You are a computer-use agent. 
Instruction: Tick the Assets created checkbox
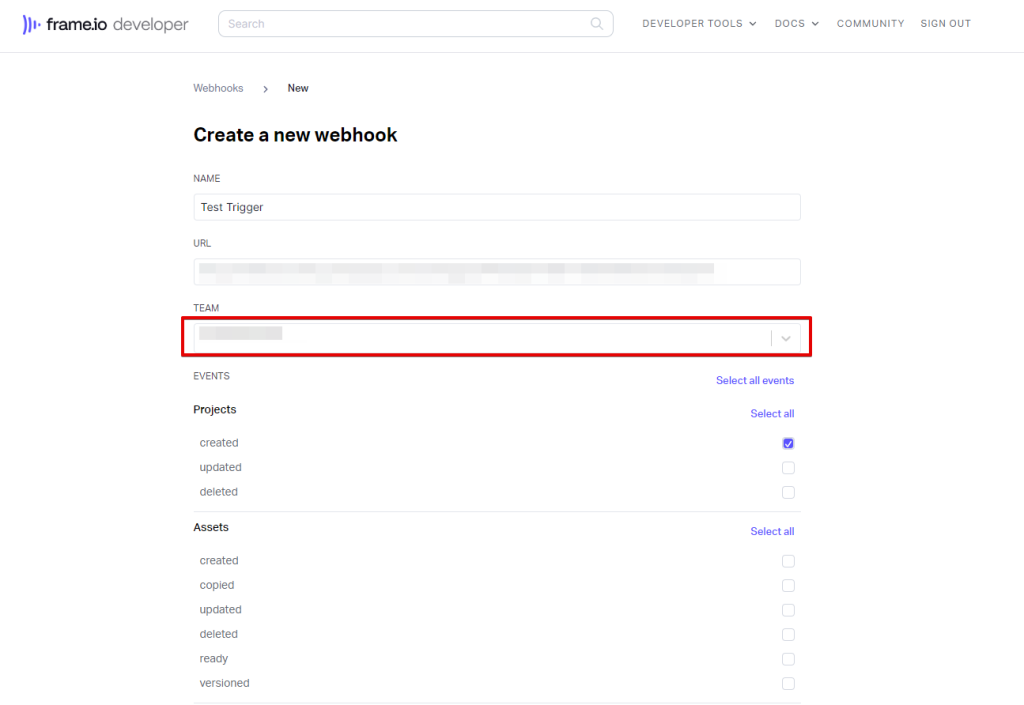788,561
